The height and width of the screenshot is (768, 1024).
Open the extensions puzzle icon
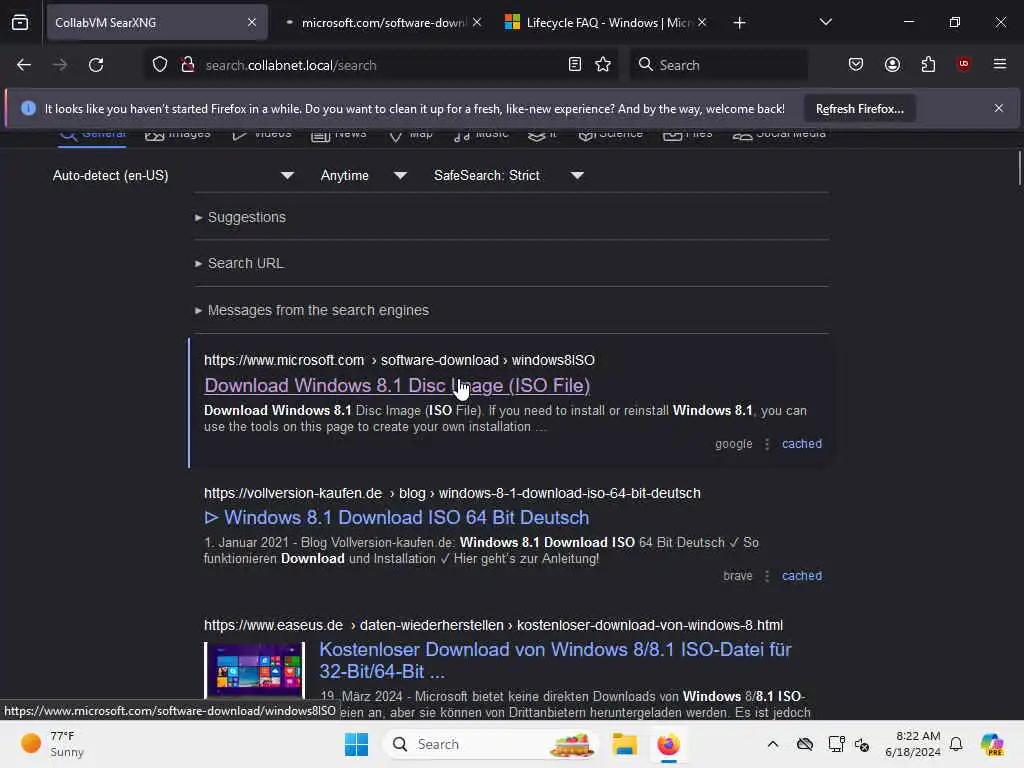point(928,64)
